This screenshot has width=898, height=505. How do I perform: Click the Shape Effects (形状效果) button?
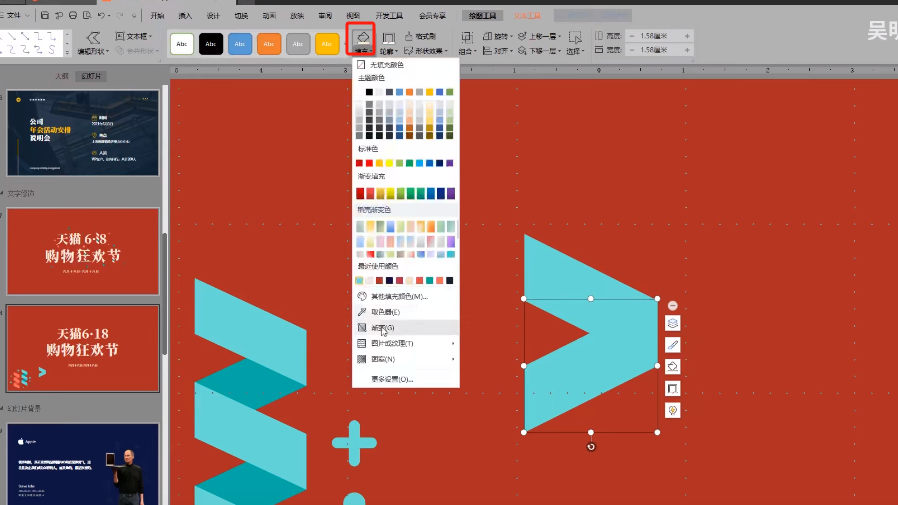pos(425,51)
